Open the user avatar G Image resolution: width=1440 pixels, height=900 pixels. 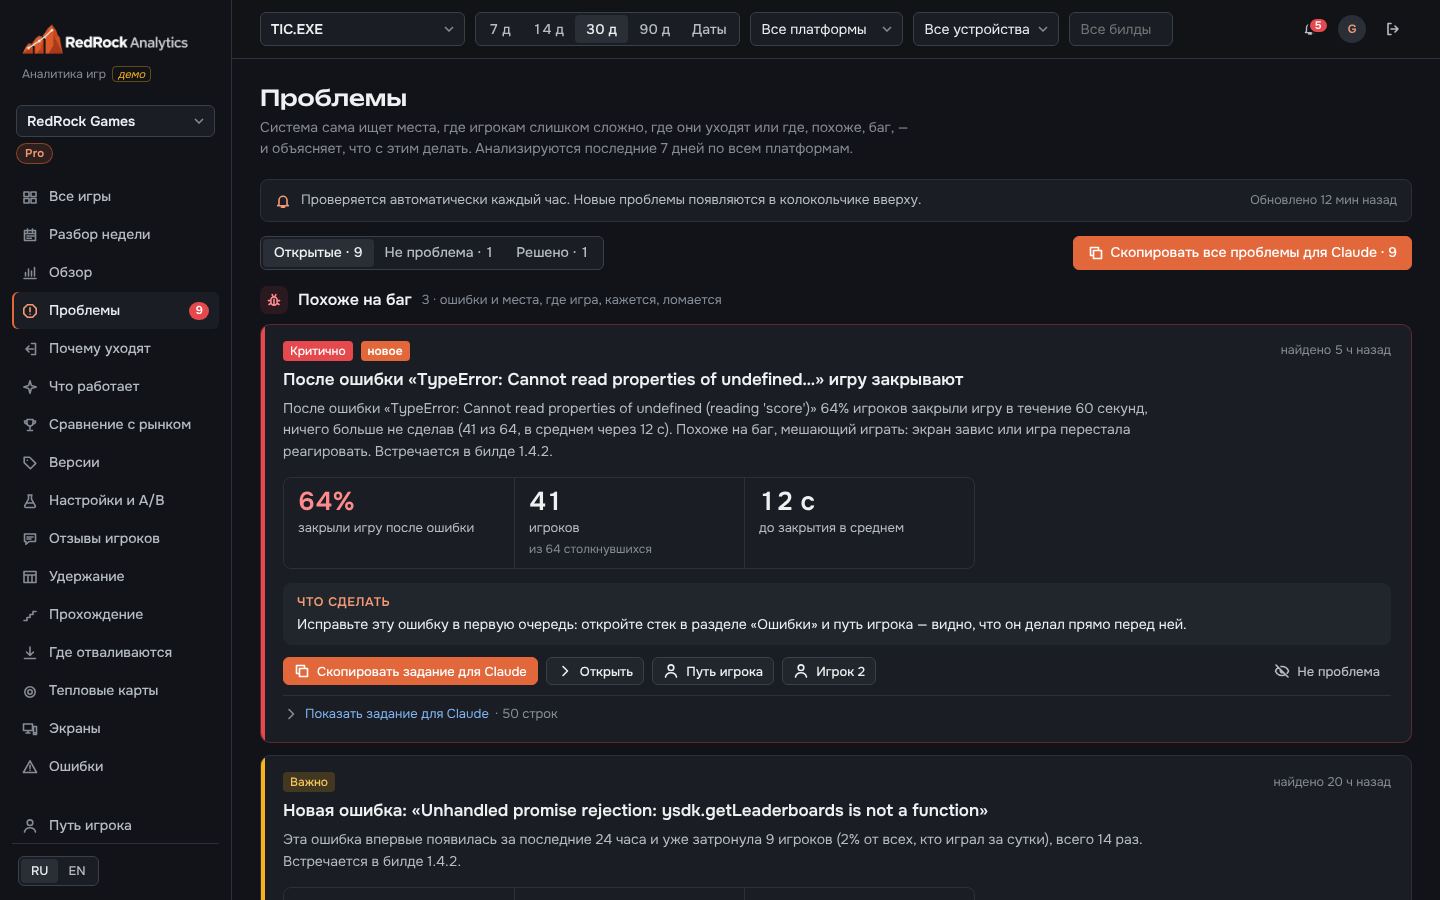(1352, 29)
